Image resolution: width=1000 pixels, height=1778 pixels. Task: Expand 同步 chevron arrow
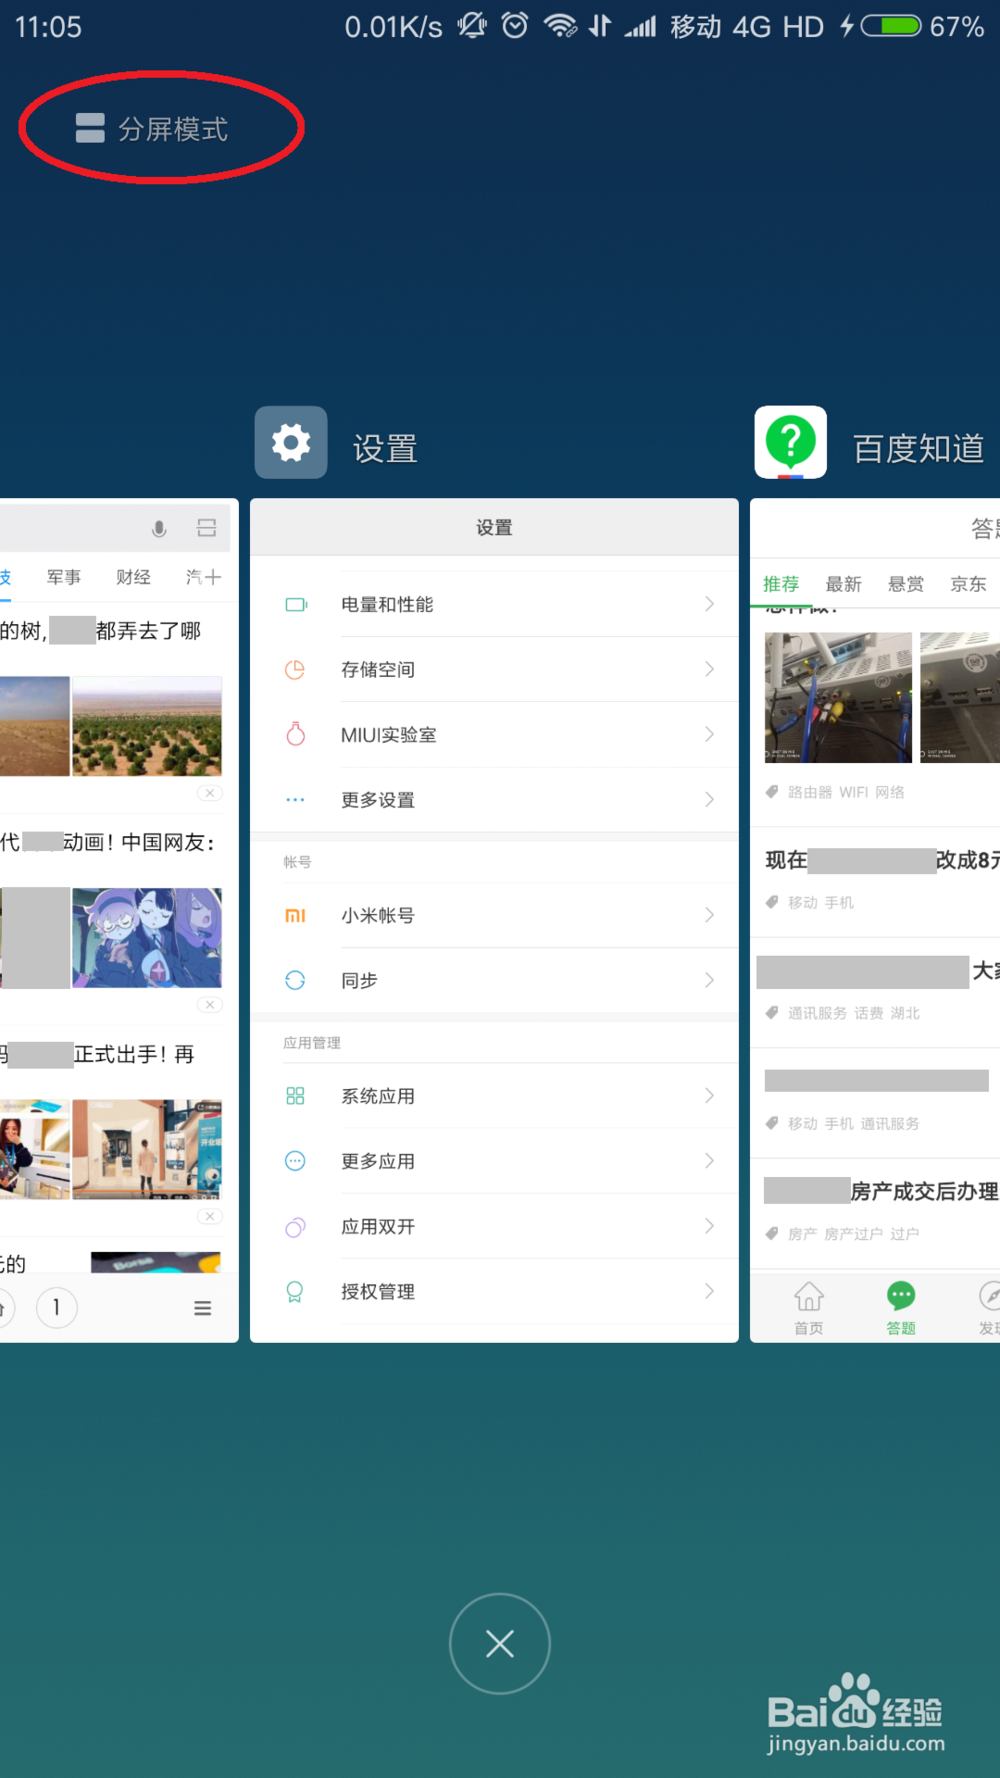pos(709,980)
